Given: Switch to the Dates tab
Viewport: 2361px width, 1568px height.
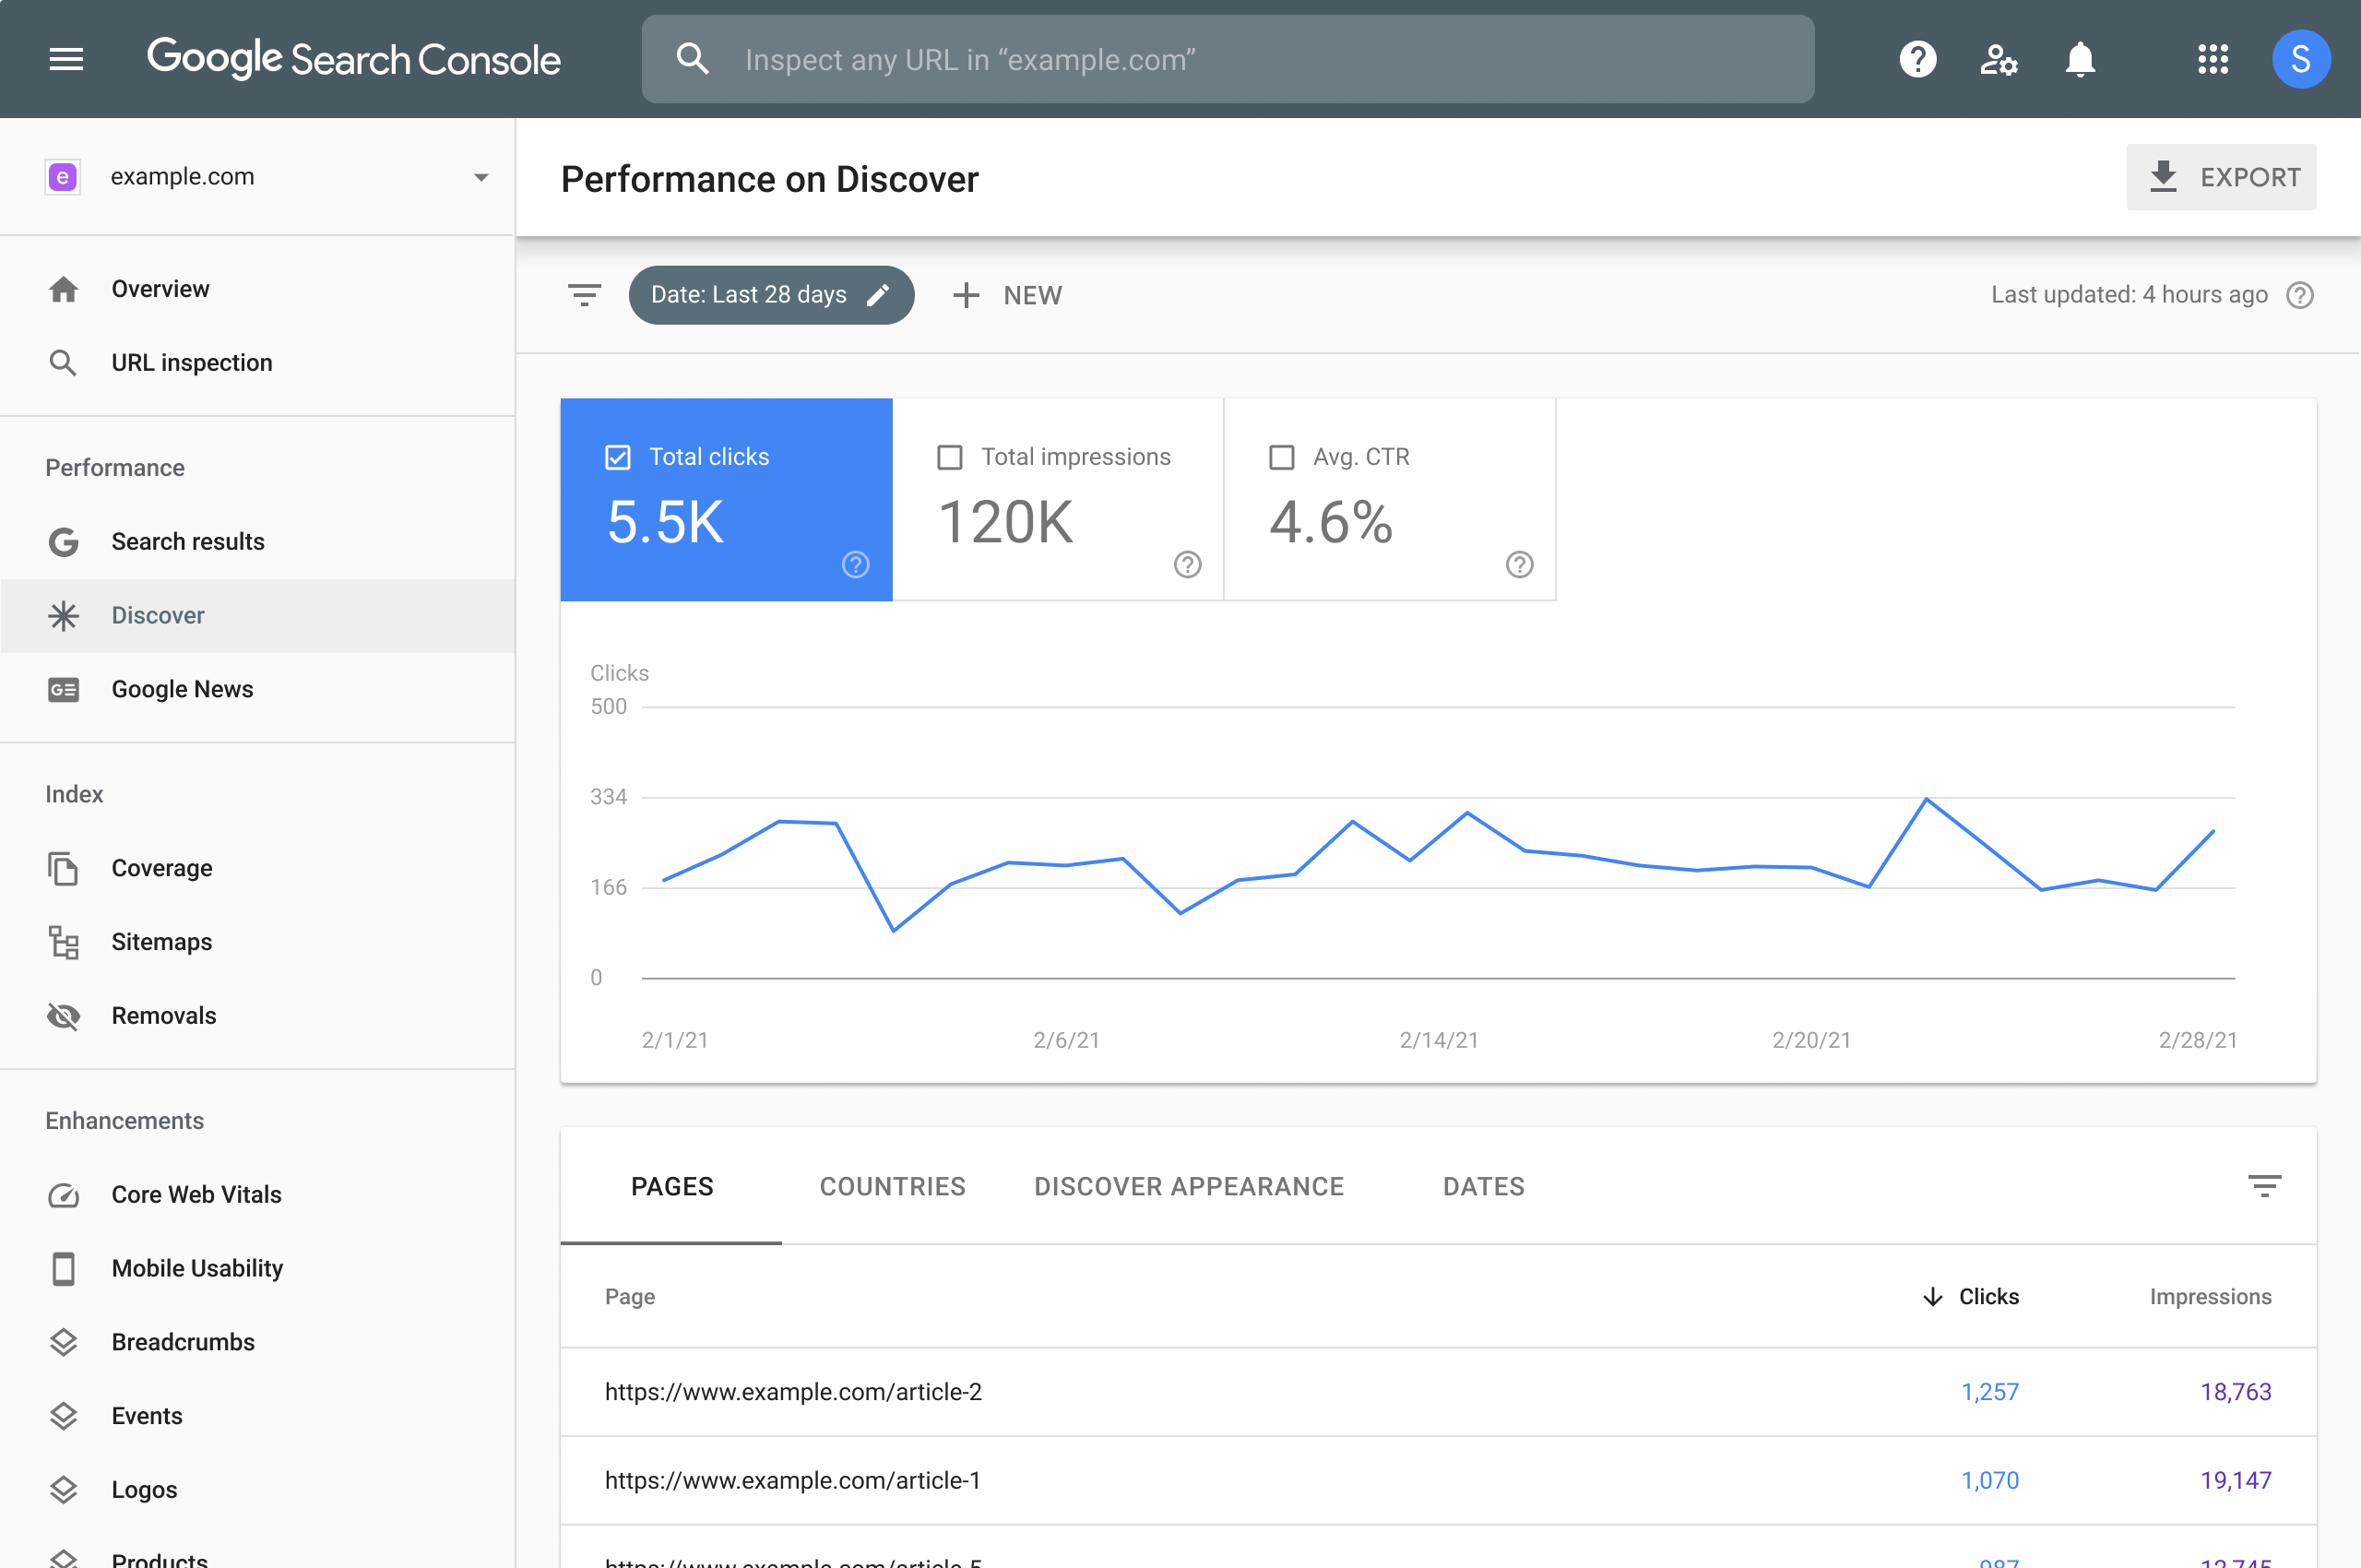Looking at the screenshot, I should pyautogui.click(x=1483, y=1186).
